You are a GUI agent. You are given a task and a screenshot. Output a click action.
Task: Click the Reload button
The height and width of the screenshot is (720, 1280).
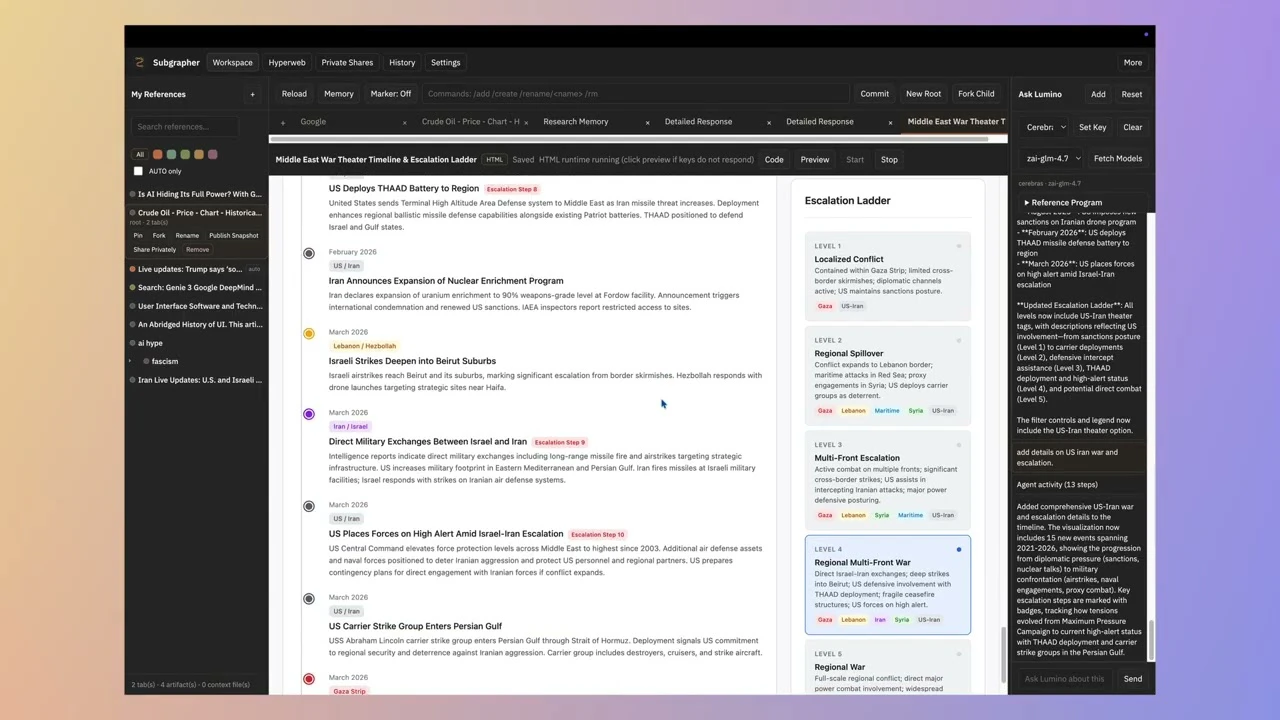(294, 94)
